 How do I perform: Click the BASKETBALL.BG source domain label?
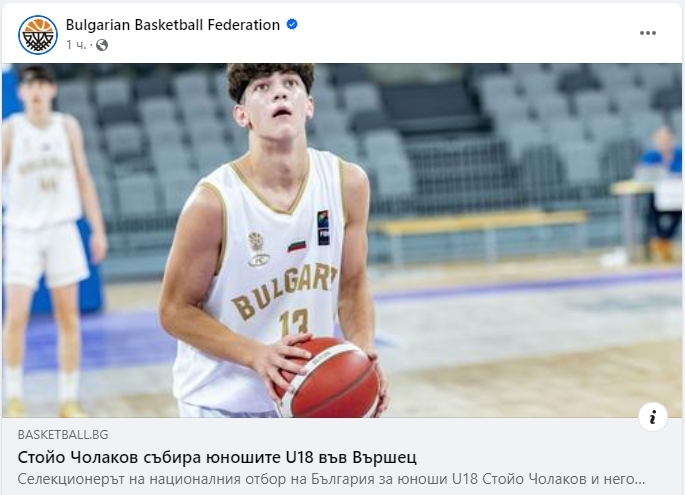[63, 435]
